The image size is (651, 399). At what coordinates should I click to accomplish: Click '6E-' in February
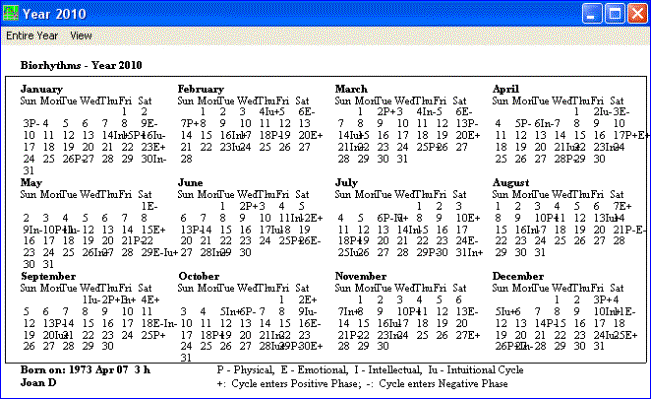click(x=306, y=112)
